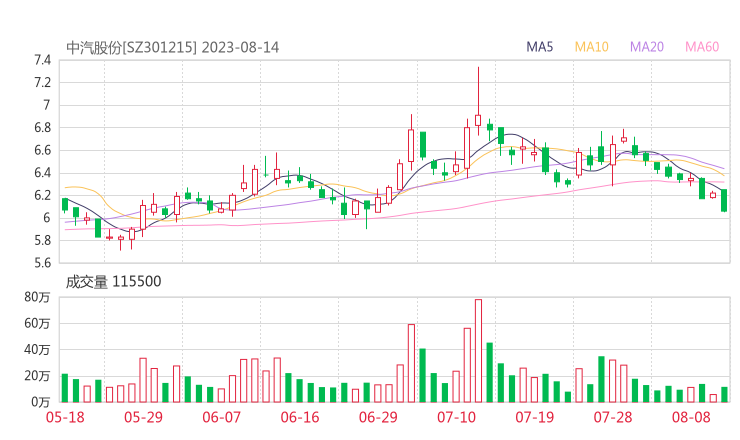Click the 6.8 price axis value

pyautogui.click(x=42, y=128)
